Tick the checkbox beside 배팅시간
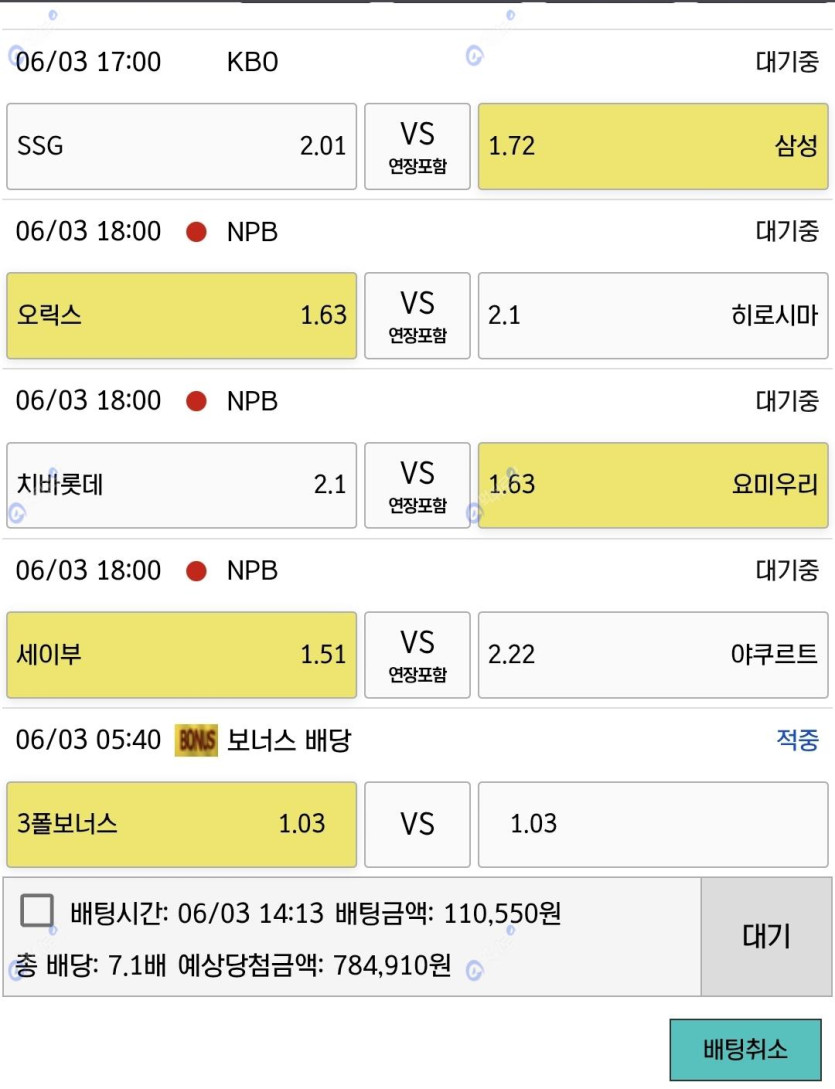The height and width of the screenshot is (1089, 835). click(37, 911)
